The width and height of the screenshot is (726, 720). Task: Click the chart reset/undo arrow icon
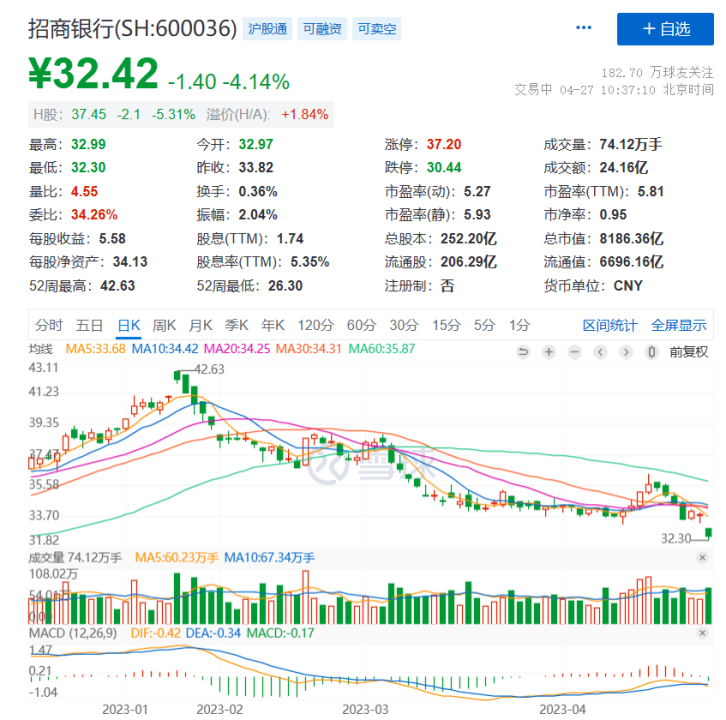click(x=523, y=352)
